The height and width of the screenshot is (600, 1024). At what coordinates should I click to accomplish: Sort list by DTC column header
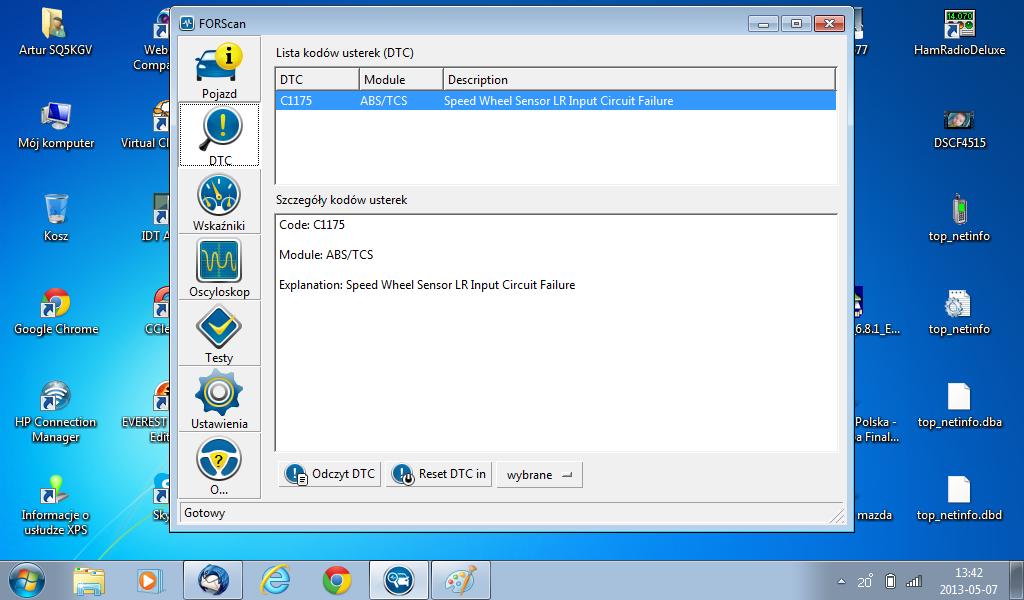[316, 80]
